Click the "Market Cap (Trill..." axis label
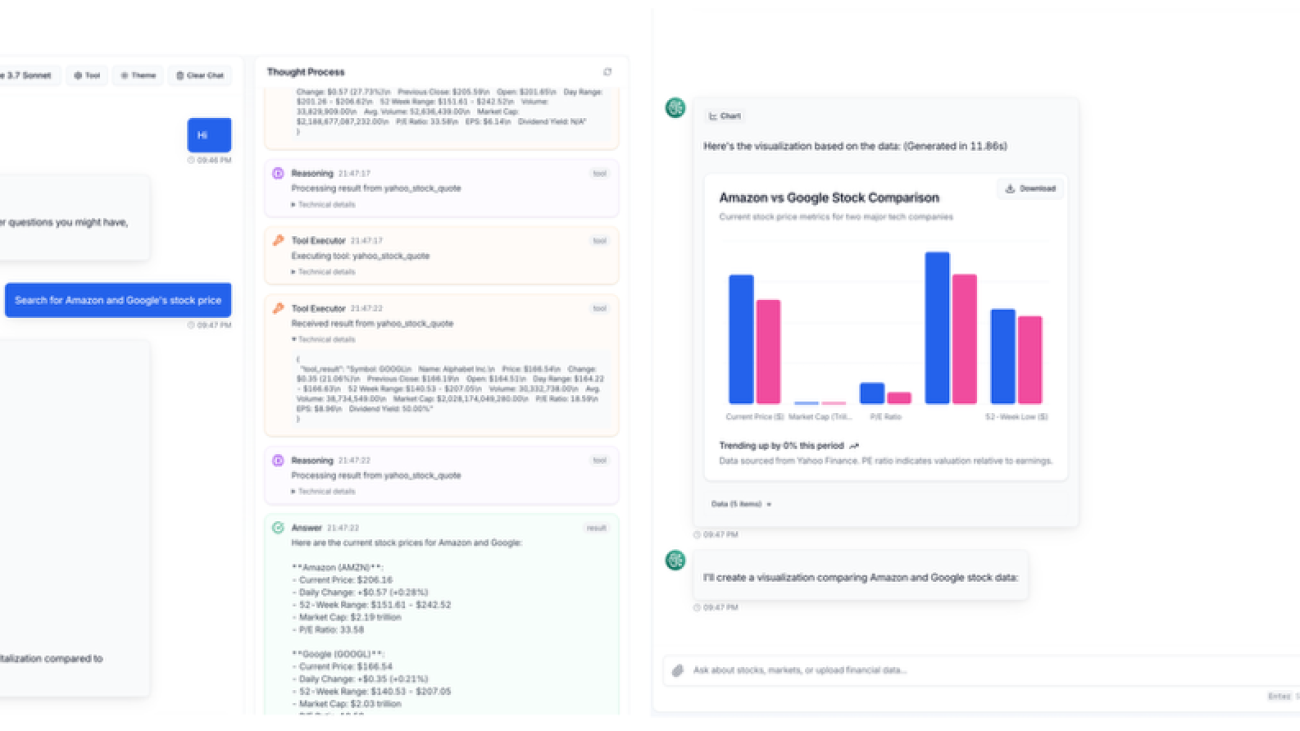Image resolution: width=1300 pixels, height=731 pixels. (x=821, y=416)
